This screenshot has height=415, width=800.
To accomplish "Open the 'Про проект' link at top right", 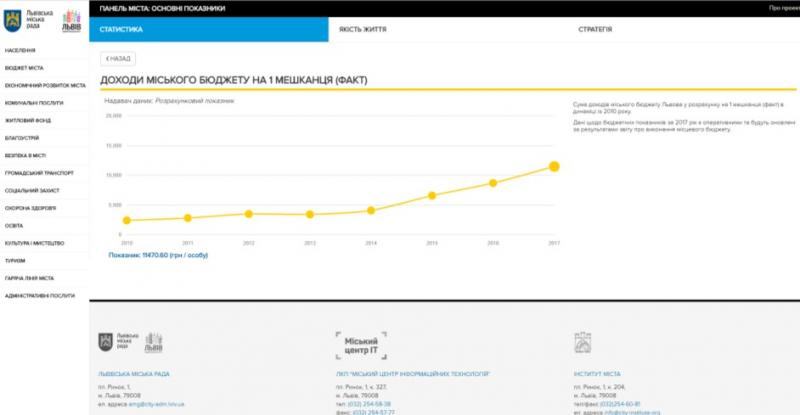I will pos(784,8).
